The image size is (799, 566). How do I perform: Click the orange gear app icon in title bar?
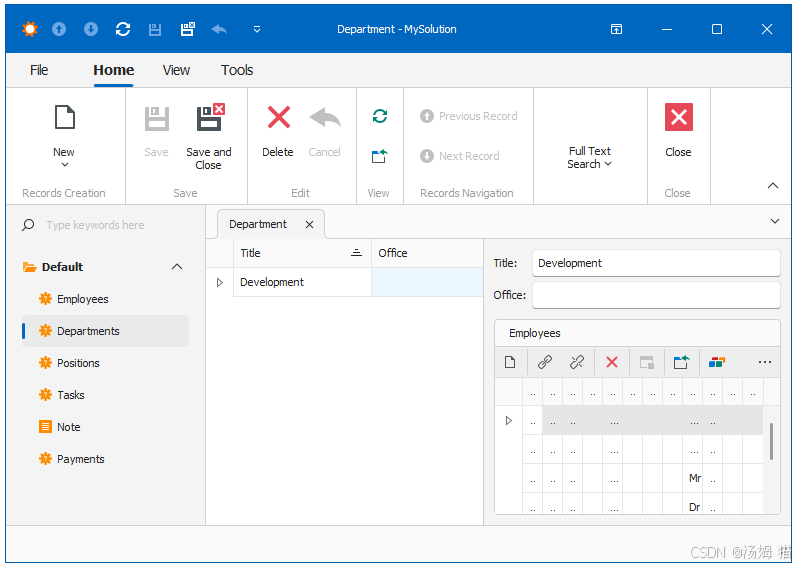[30, 29]
